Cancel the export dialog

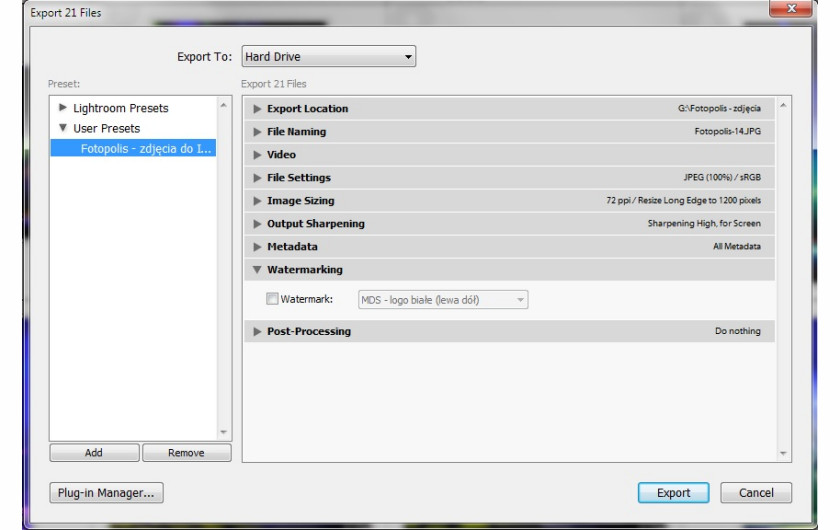pos(756,493)
